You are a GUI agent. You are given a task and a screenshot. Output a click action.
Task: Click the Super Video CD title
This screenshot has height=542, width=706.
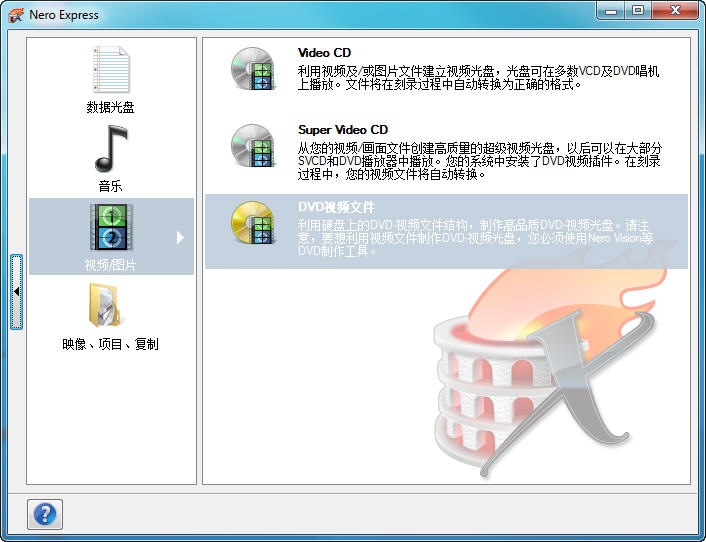[343, 130]
